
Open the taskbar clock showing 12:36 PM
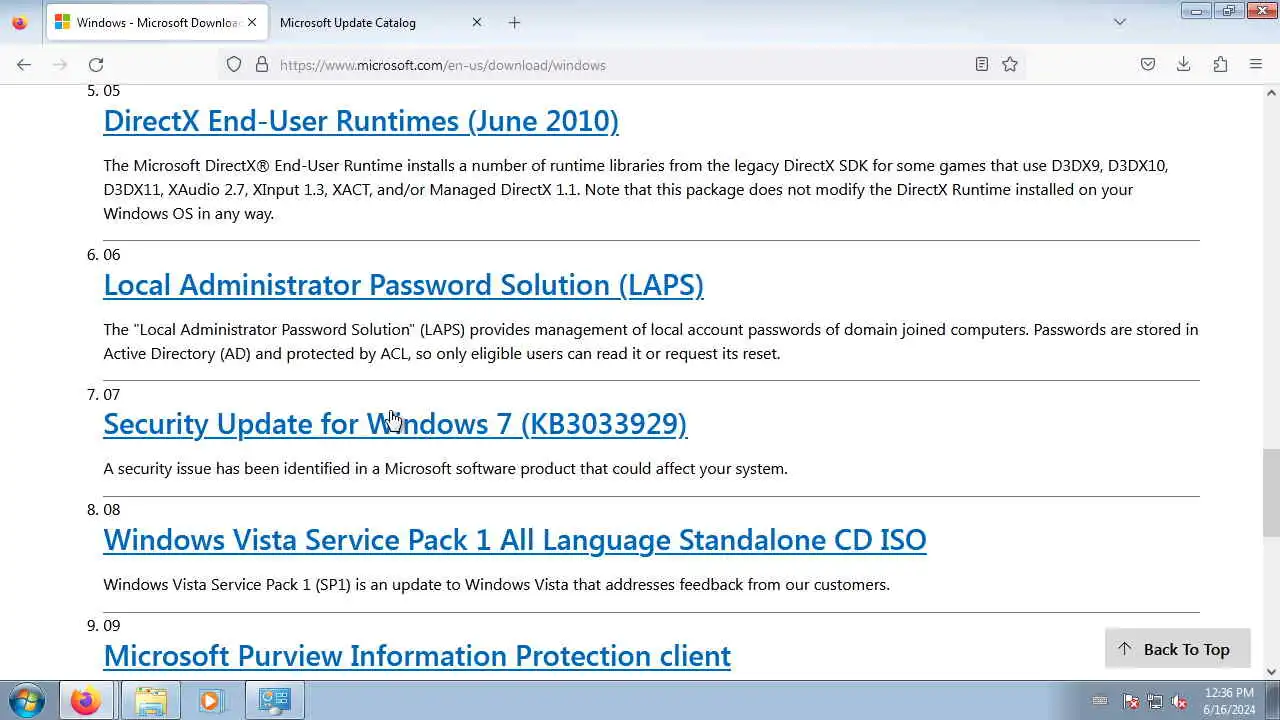pyautogui.click(x=1229, y=701)
